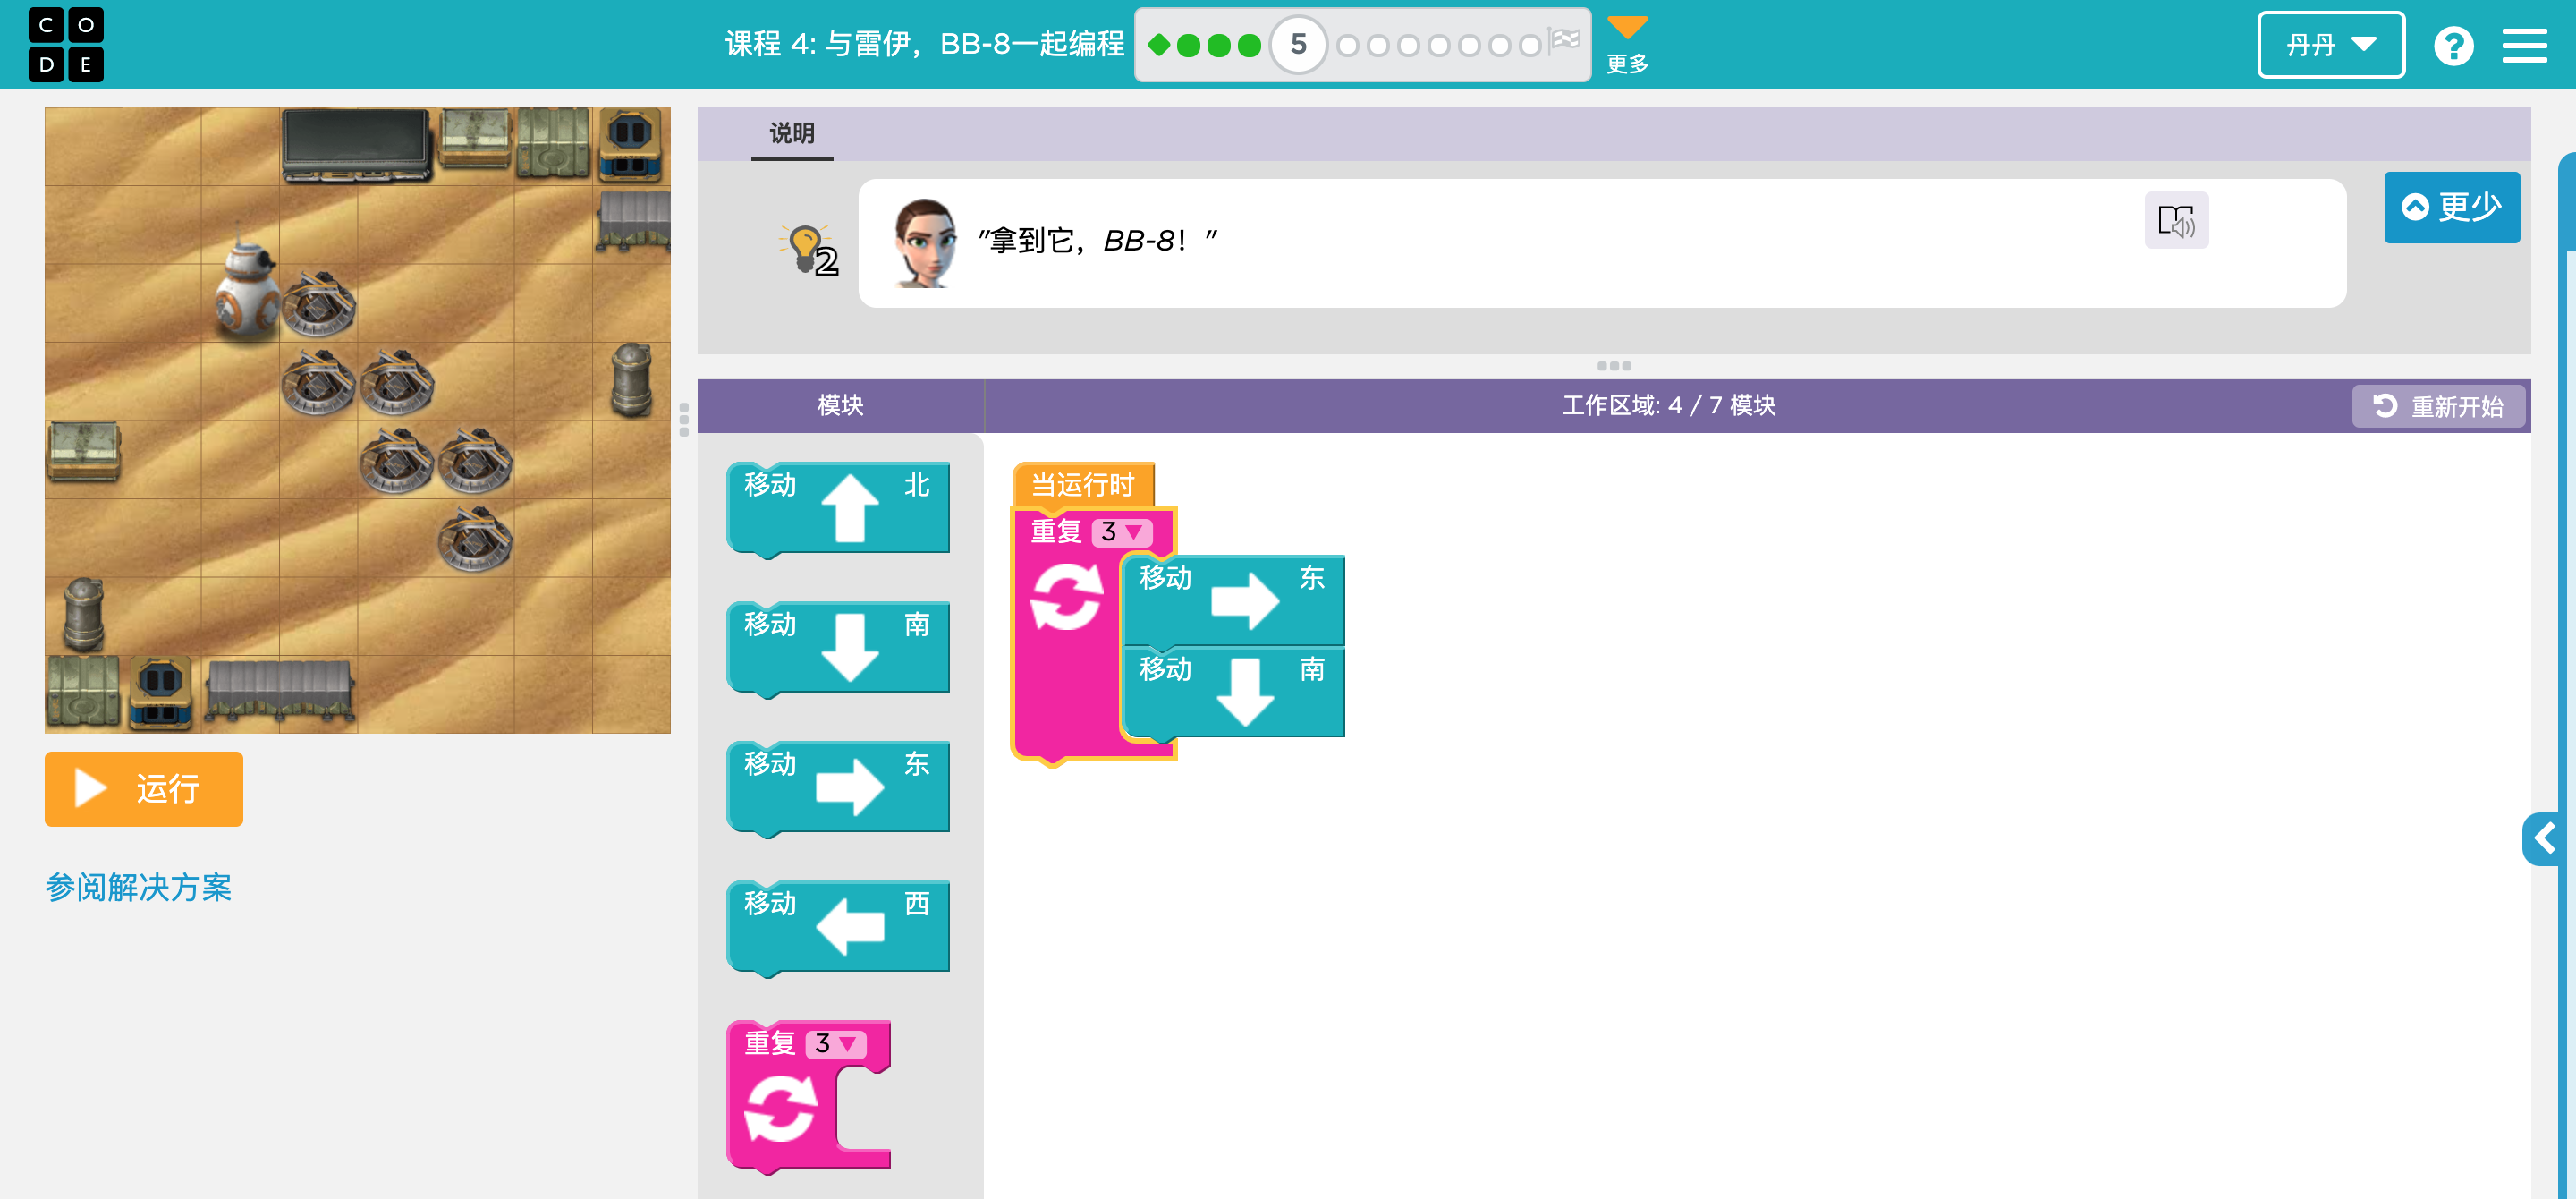The height and width of the screenshot is (1199, 2576).
Task: Click the finish flag progress icon
Action: (1564, 41)
